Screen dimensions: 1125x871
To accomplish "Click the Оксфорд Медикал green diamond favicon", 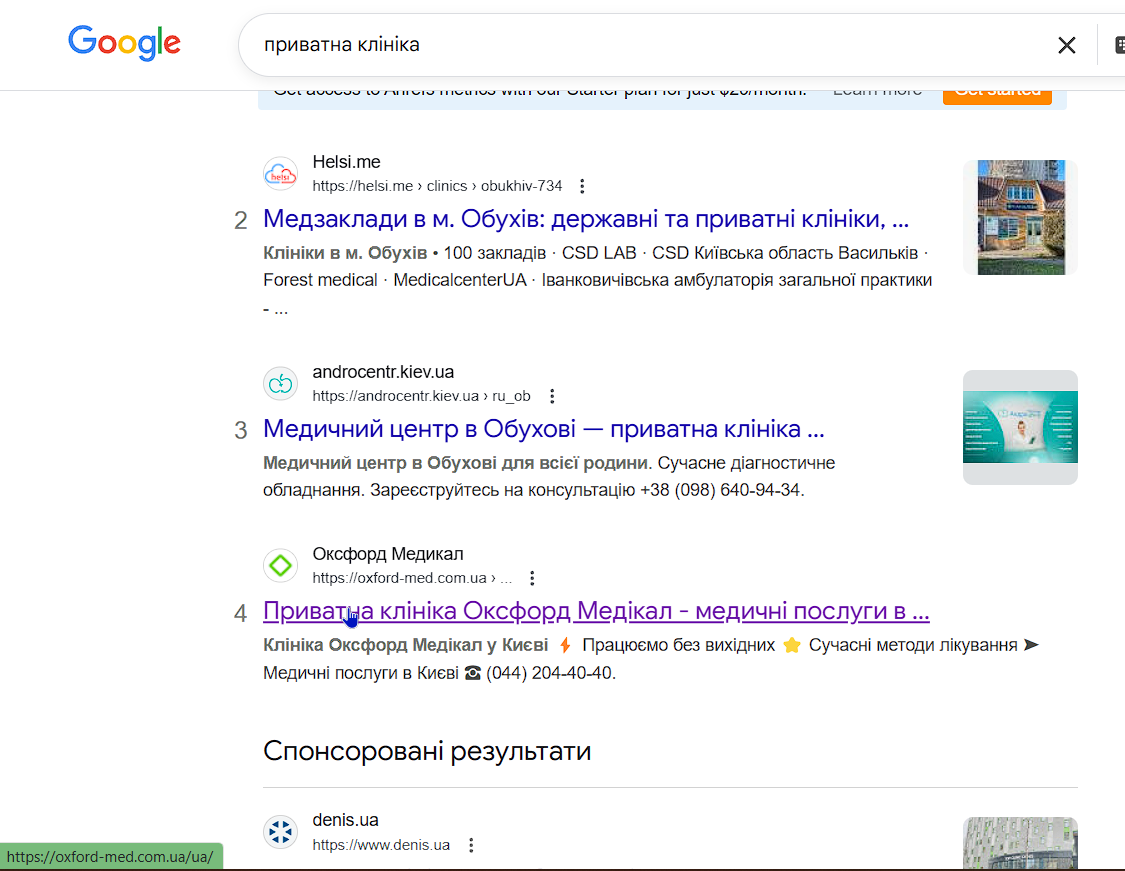I will point(281,566).
